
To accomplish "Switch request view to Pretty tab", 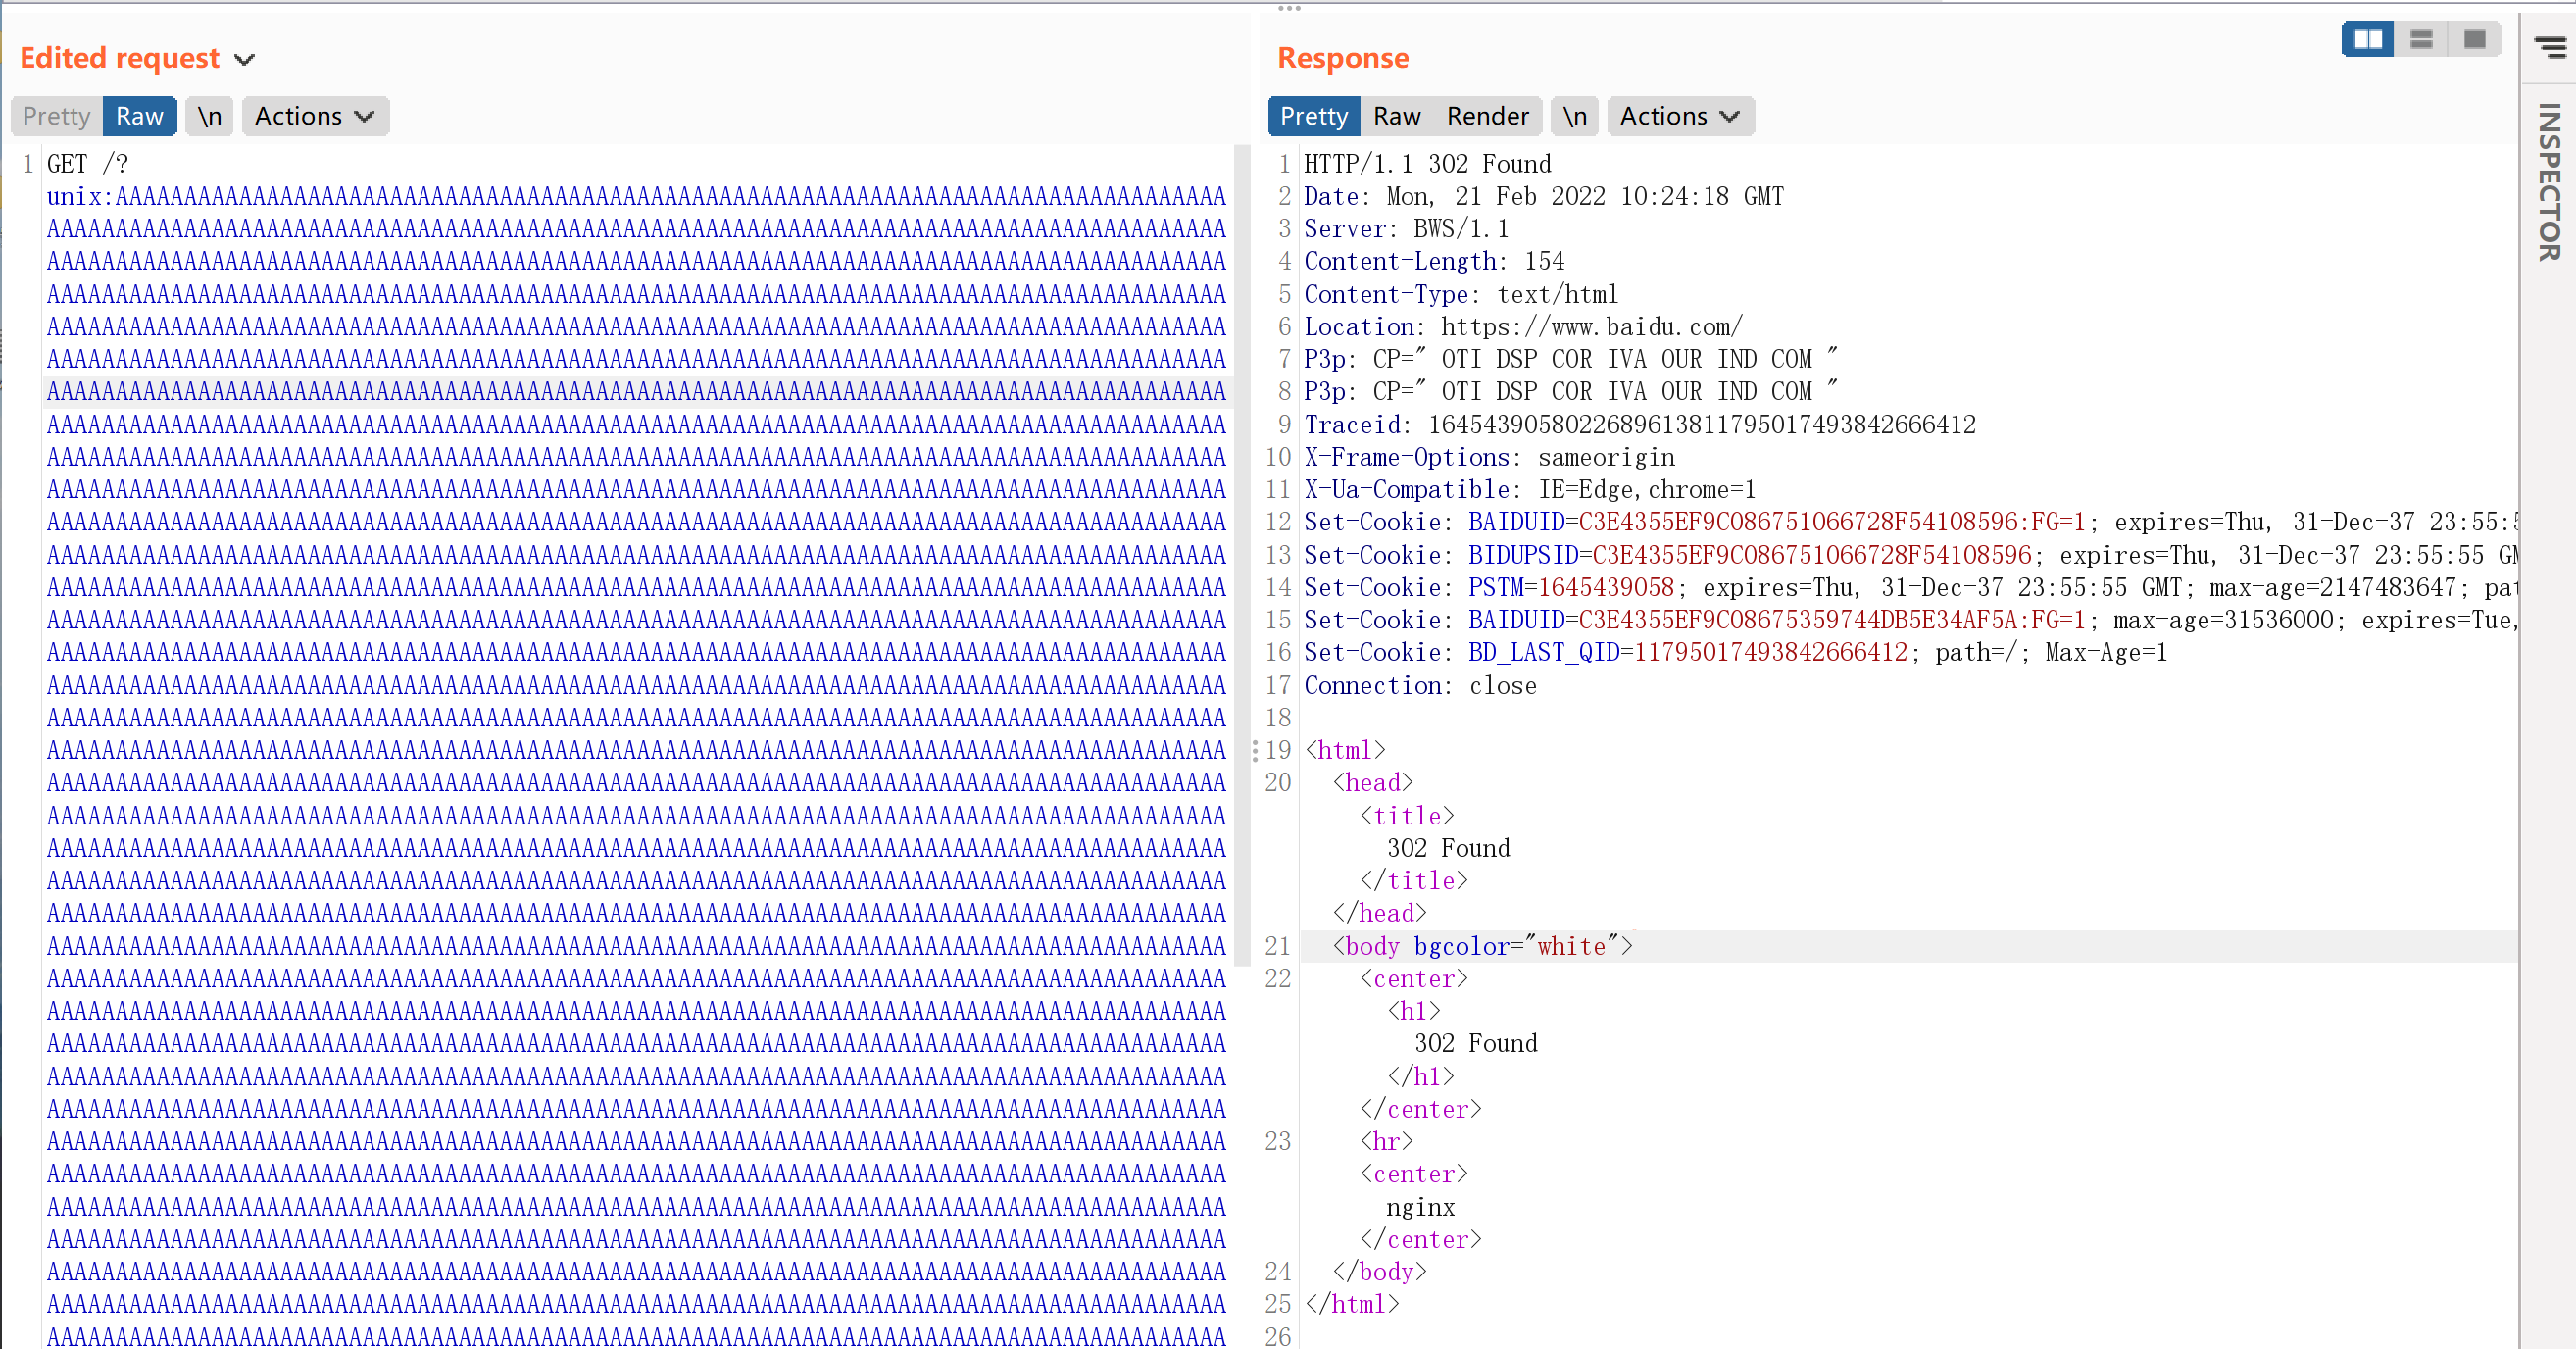I will coord(57,116).
